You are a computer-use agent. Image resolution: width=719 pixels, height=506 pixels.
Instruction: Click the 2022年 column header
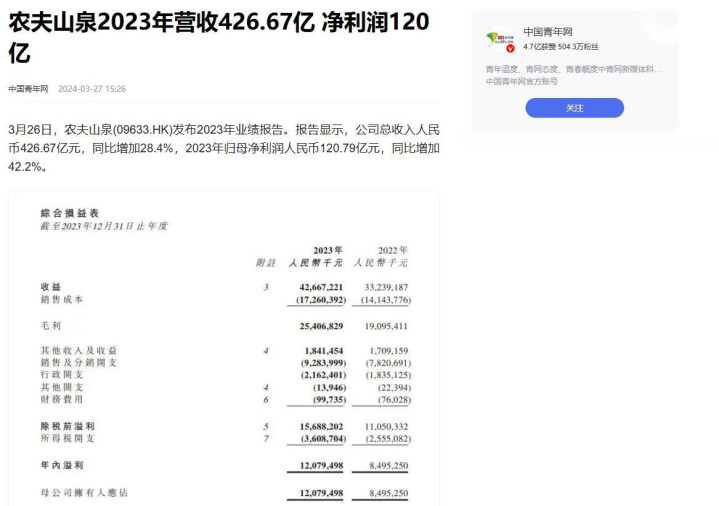[x=393, y=250]
